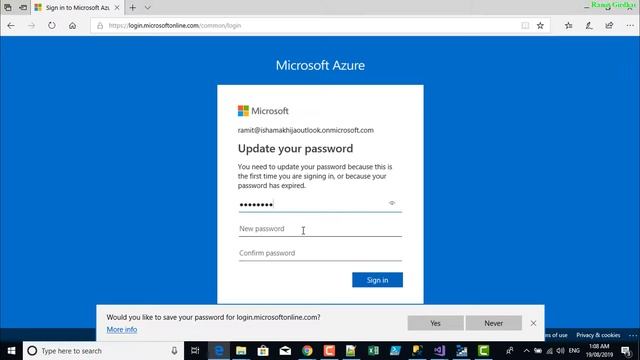
Task: Open the Mail app from taskbar
Action: tap(285, 351)
